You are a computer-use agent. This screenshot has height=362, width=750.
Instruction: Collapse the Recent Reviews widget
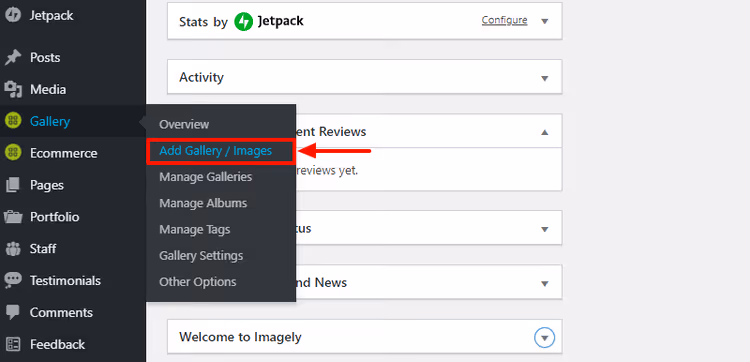[544, 132]
